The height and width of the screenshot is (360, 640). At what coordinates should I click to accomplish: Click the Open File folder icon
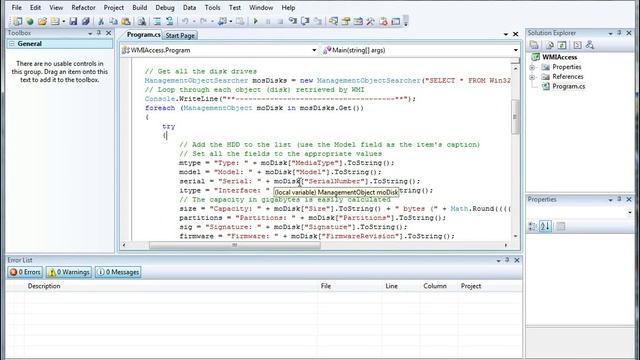(42, 21)
